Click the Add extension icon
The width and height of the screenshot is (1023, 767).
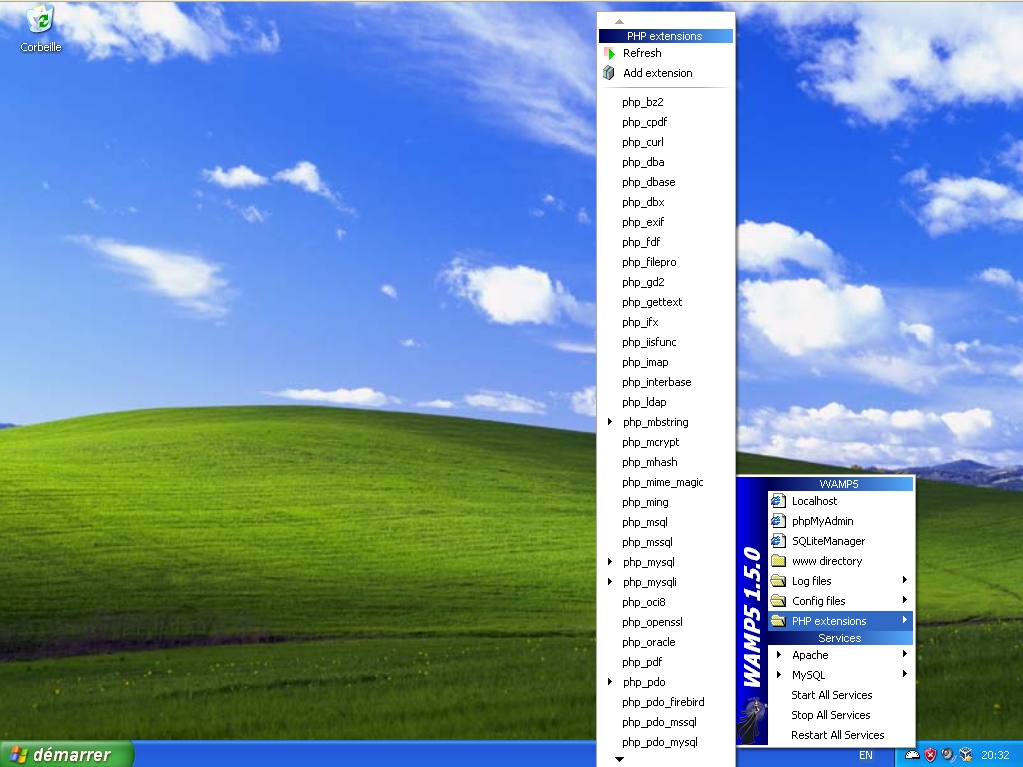[608, 73]
